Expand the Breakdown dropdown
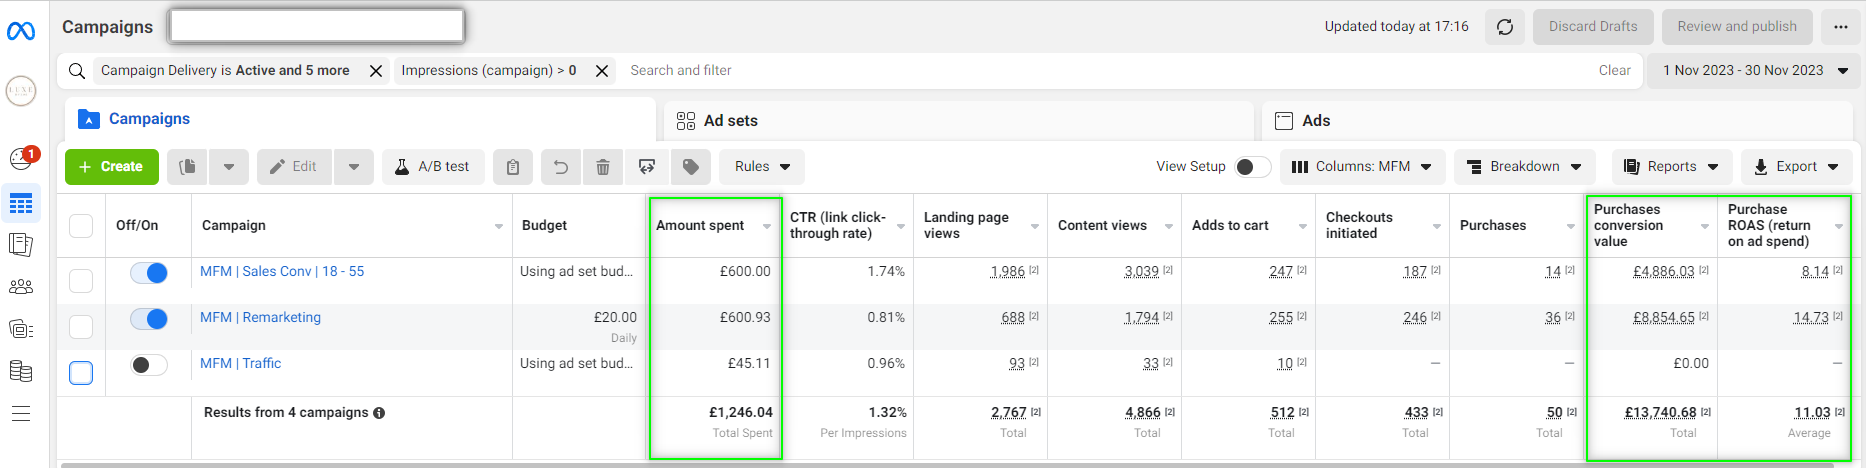Viewport: 1866px width, 468px height. click(1524, 167)
